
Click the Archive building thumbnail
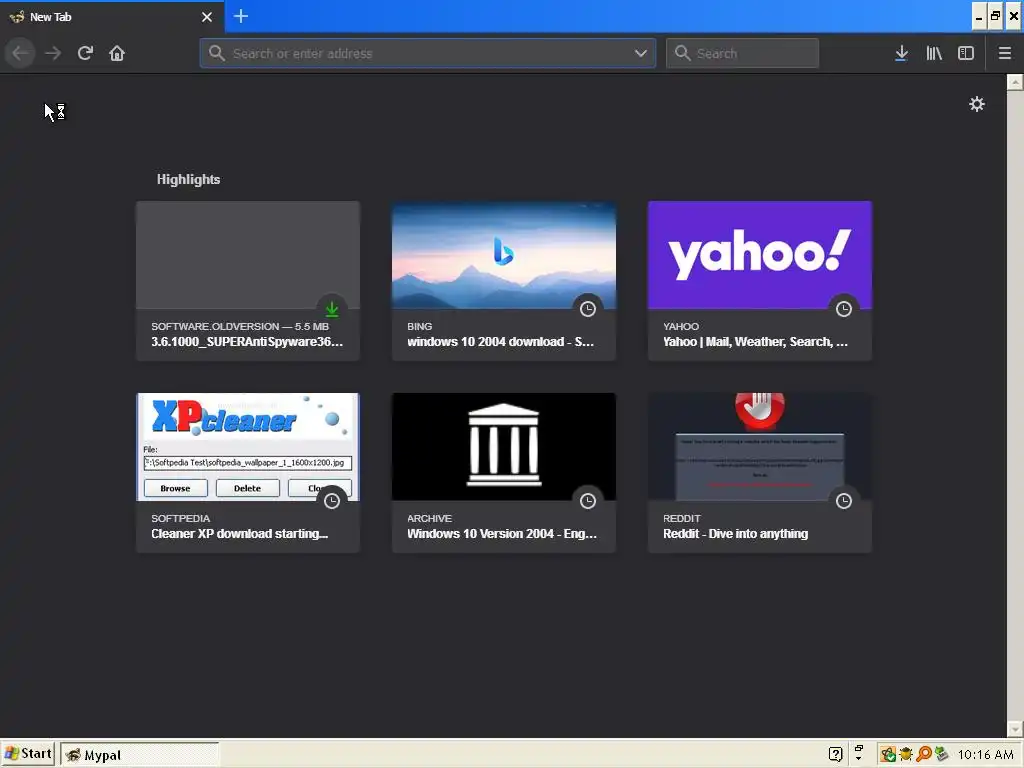[504, 447]
